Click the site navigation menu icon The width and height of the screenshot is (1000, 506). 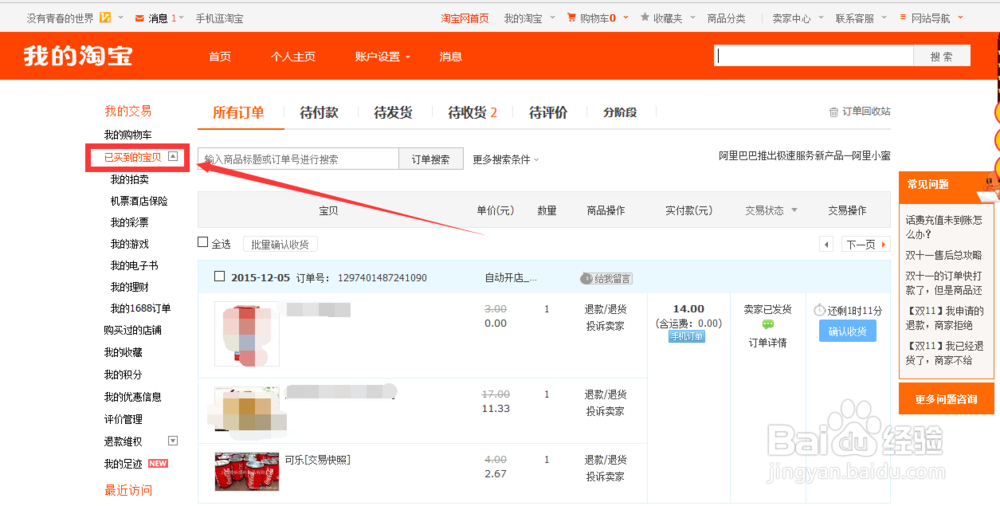902,17
